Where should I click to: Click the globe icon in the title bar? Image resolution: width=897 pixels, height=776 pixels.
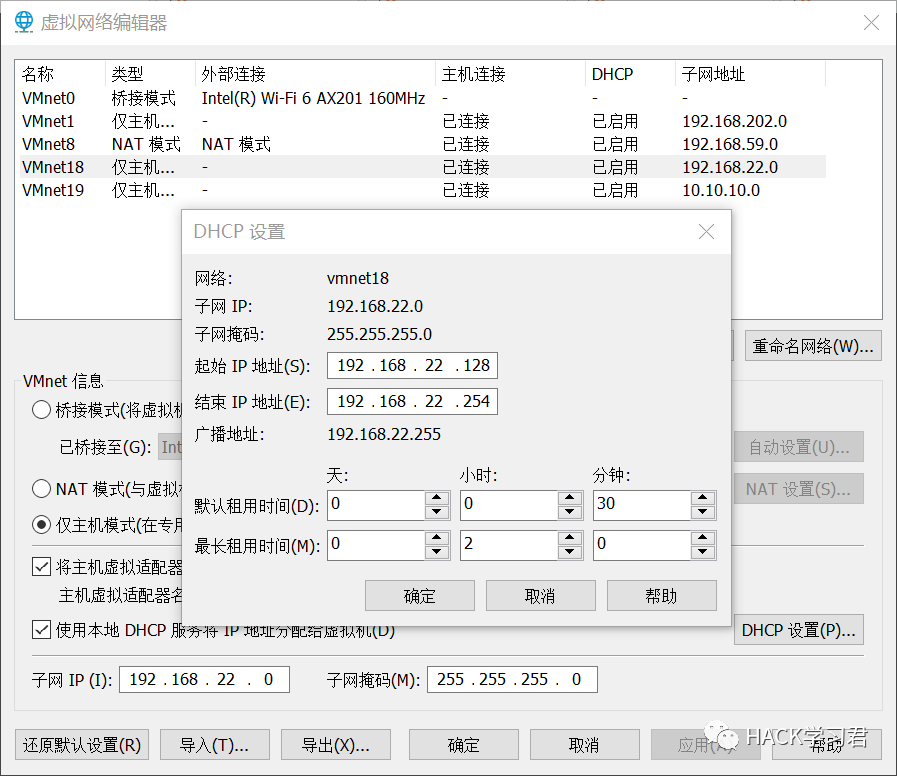tap(22, 22)
